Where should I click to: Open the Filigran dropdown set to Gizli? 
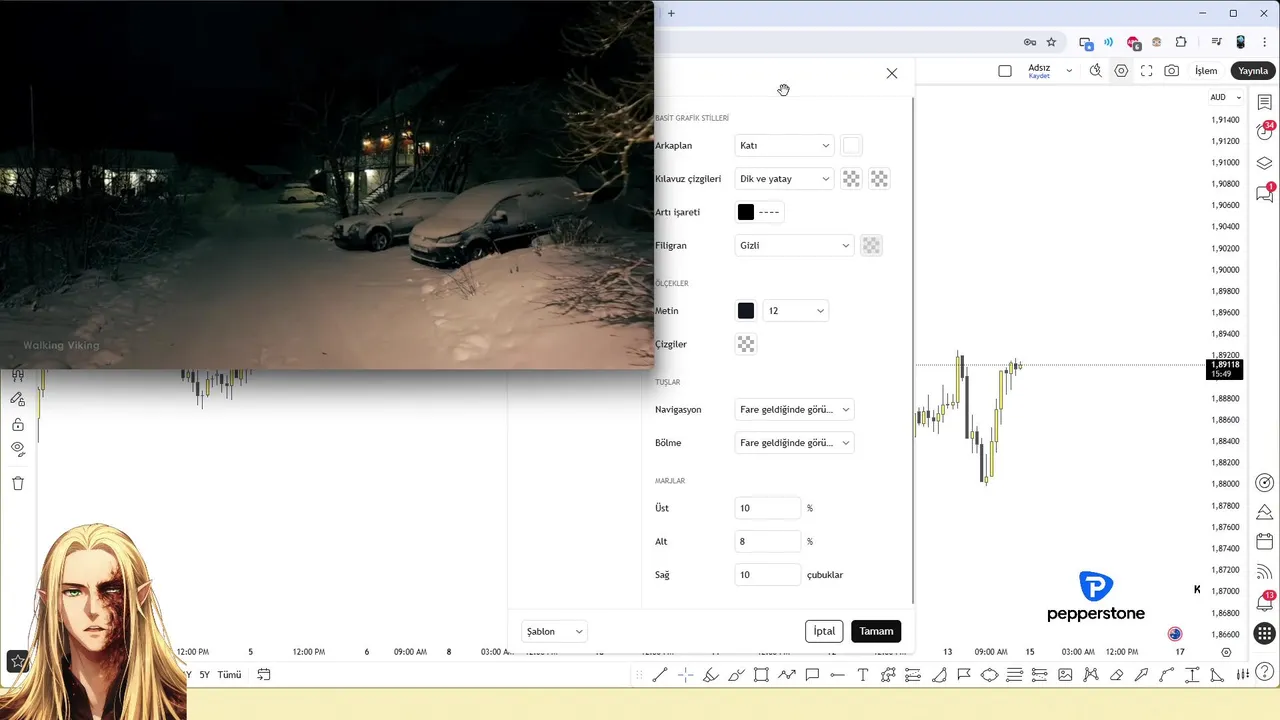[x=794, y=245]
